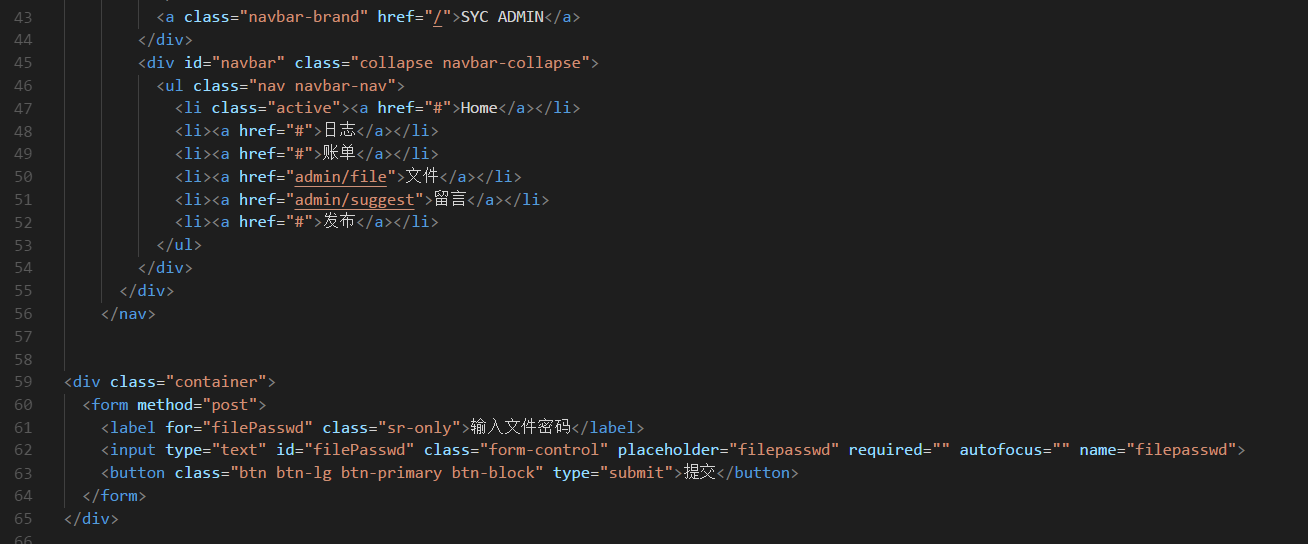Screen dimensions: 1308x544
Task: Click line number 43 in the gutter
Action: [23, 17]
